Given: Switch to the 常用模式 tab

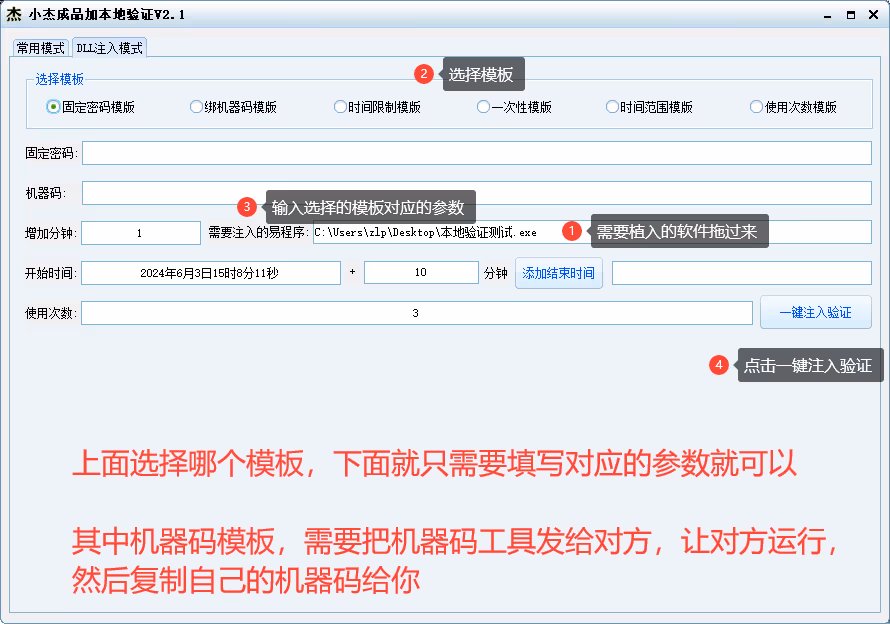Looking at the screenshot, I should (40, 48).
